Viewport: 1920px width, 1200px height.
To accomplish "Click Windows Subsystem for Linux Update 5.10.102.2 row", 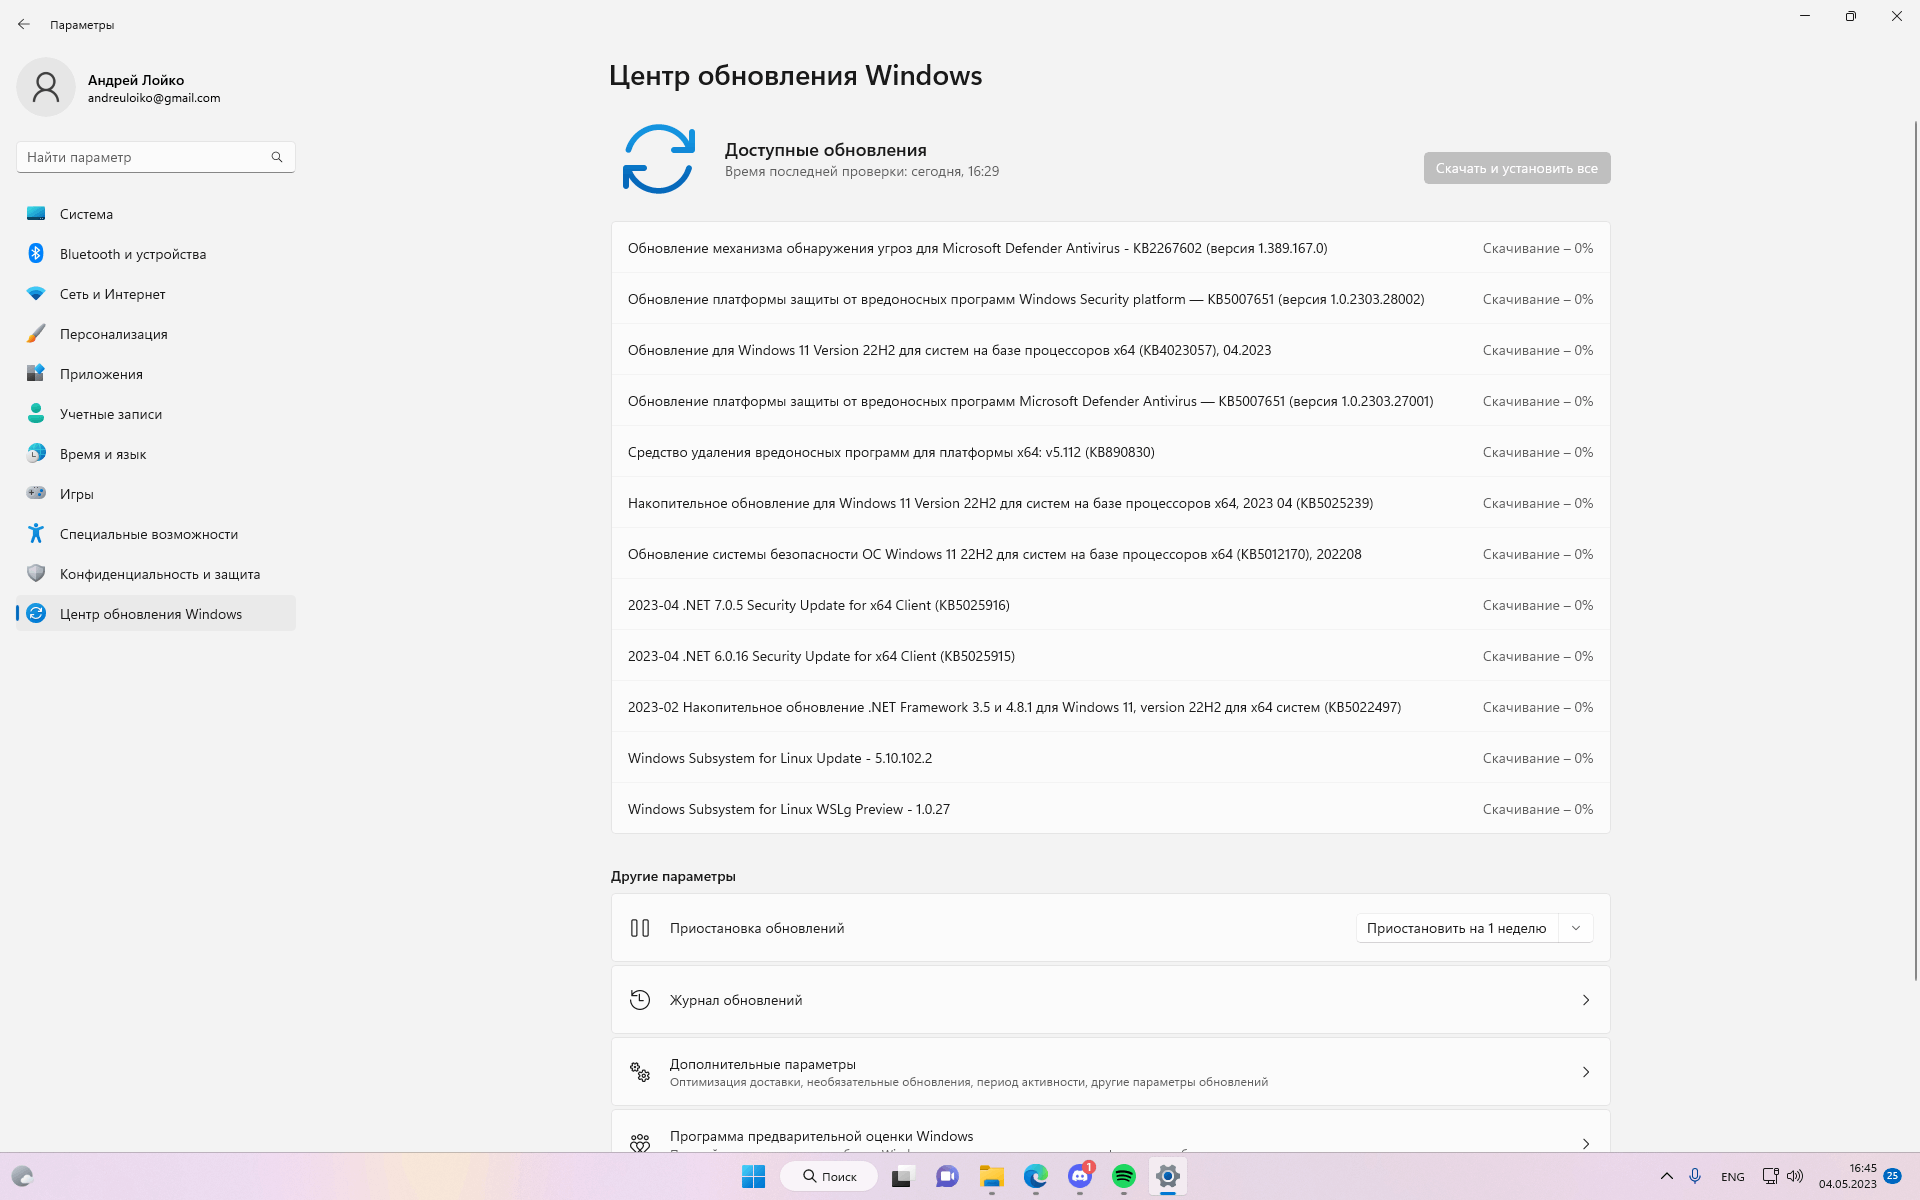I will (x=1111, y=758).
